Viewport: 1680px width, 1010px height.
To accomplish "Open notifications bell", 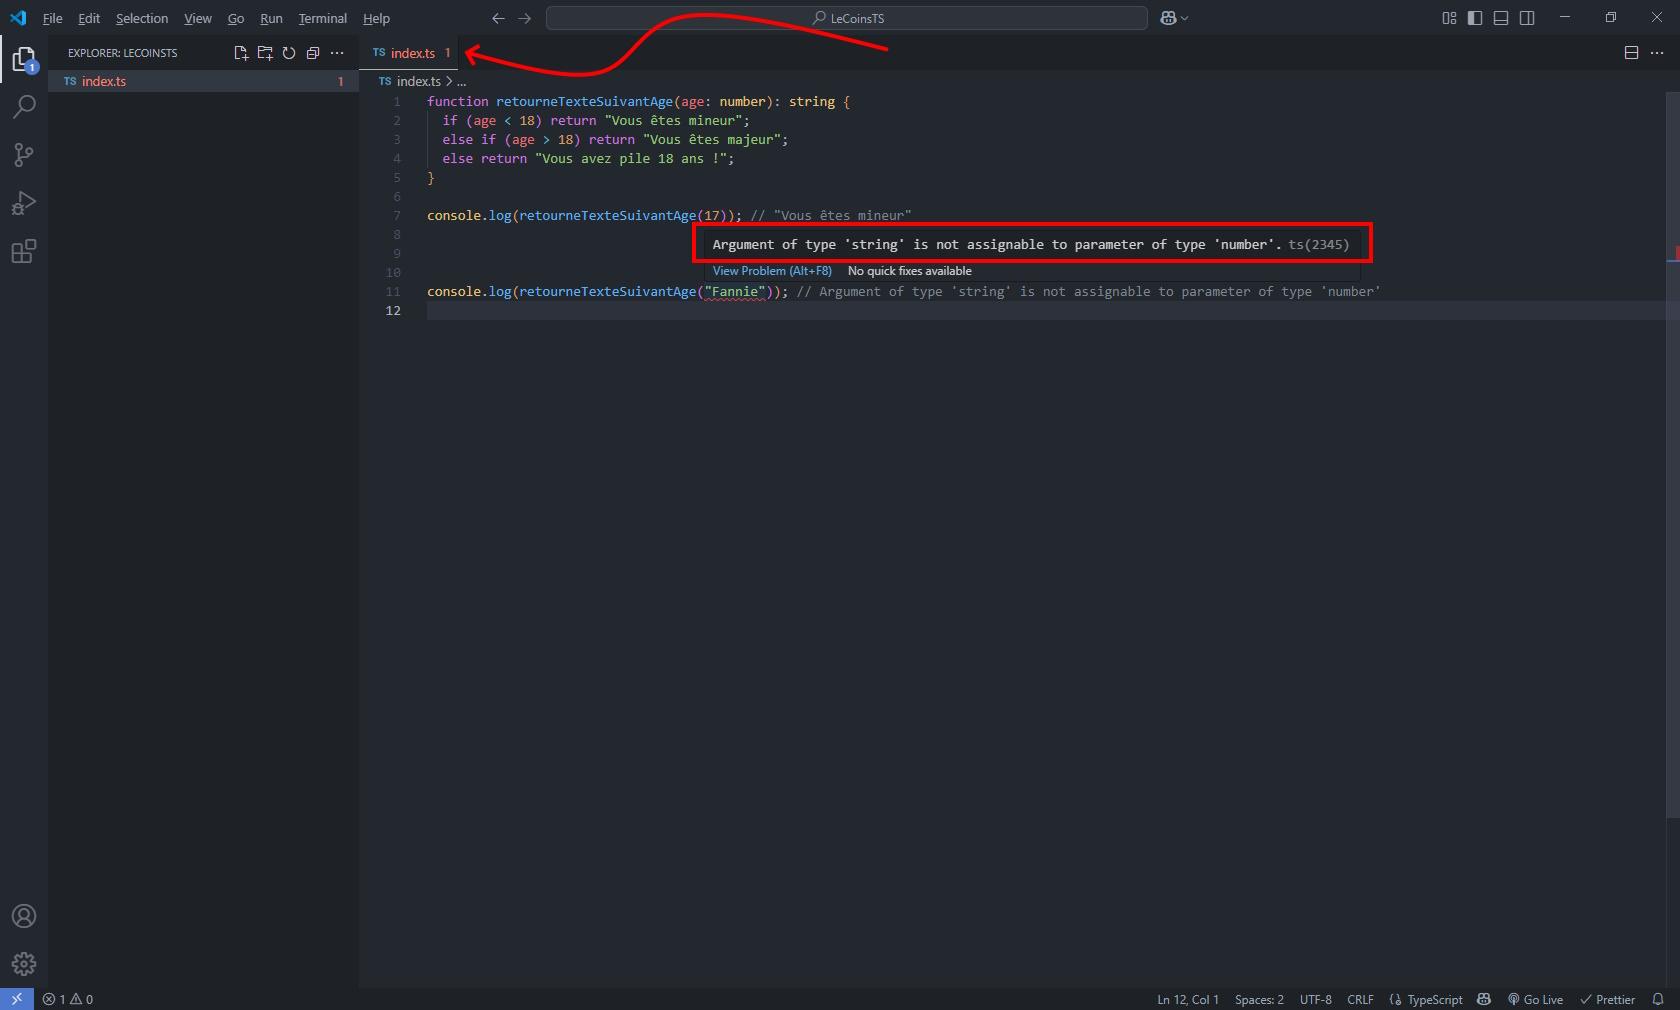I will [x=1657, y=999].
